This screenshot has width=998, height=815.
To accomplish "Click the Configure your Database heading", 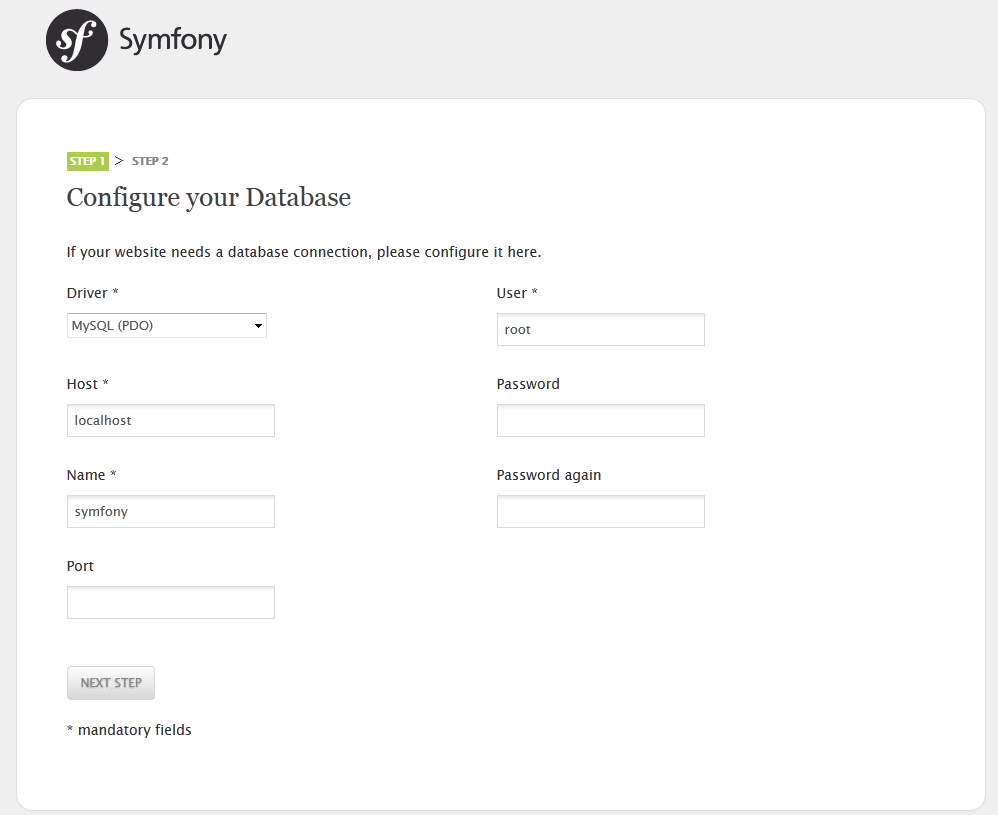I will (x=208, y=197).
